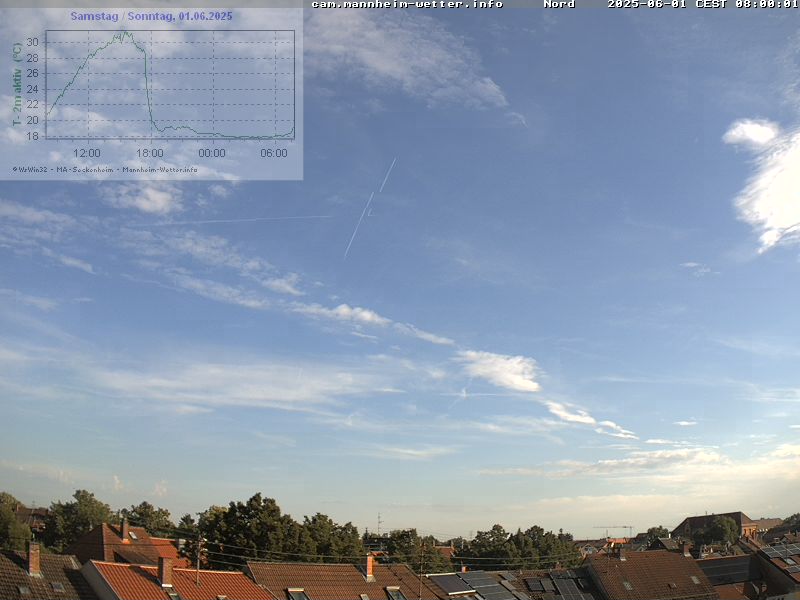Click the 00:00 x-axis label
This screenshot has width=800, height=600.
[211, 153]
